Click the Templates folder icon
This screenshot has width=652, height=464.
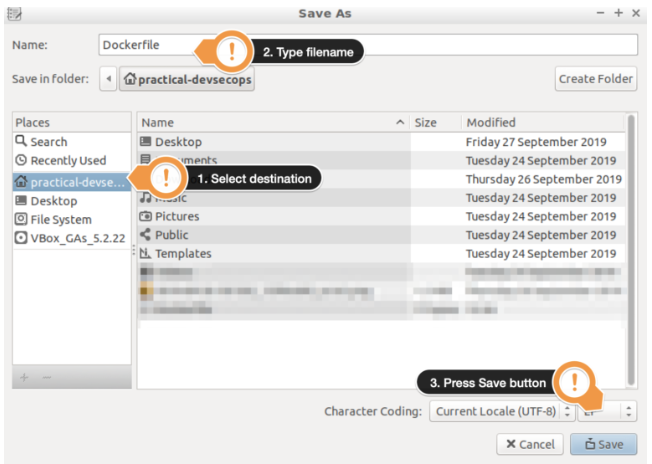coord(145,253)
